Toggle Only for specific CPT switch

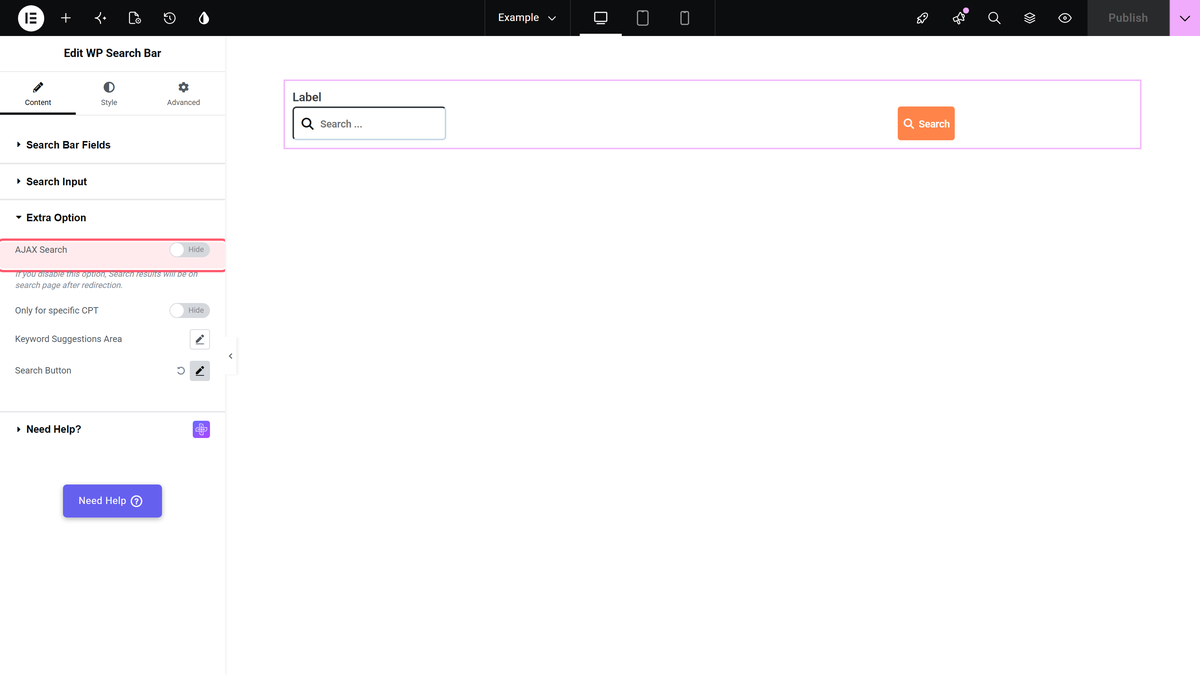pos(189,311)
